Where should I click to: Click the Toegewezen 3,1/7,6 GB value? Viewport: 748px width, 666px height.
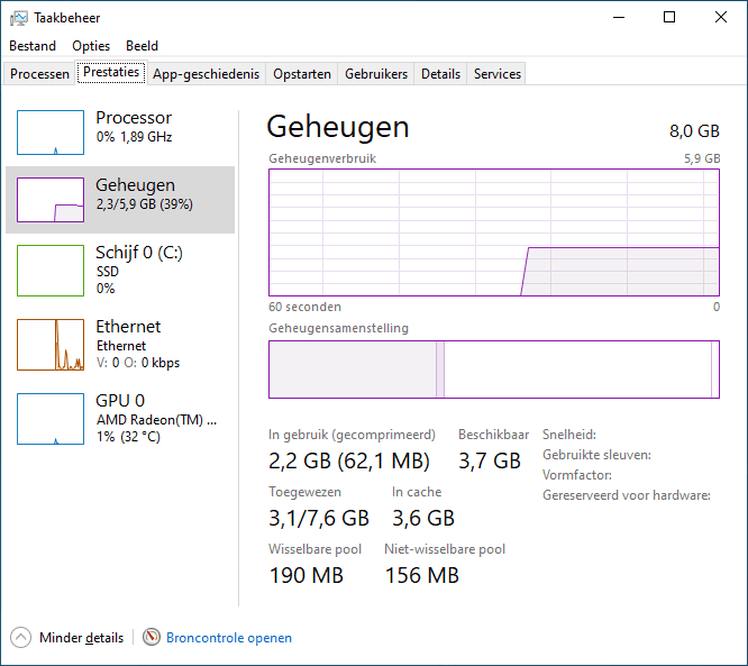click(319, 518)
